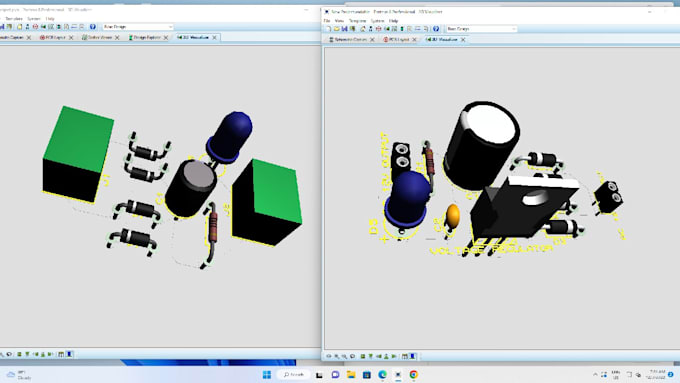Open System menu in left window

[34, 19]
